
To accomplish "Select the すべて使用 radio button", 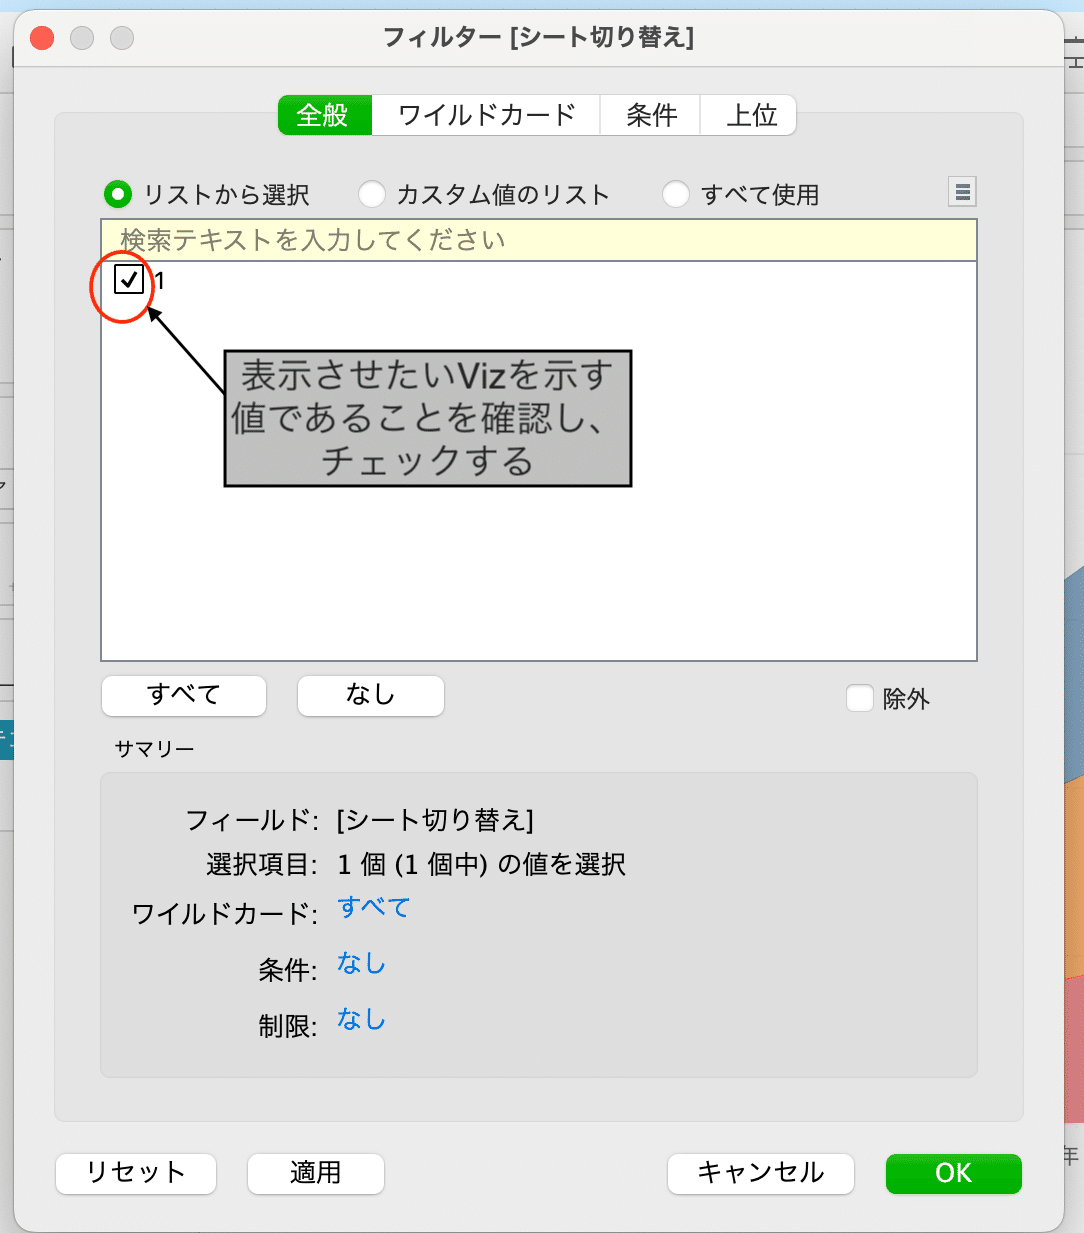I will (x=676, y=194).
